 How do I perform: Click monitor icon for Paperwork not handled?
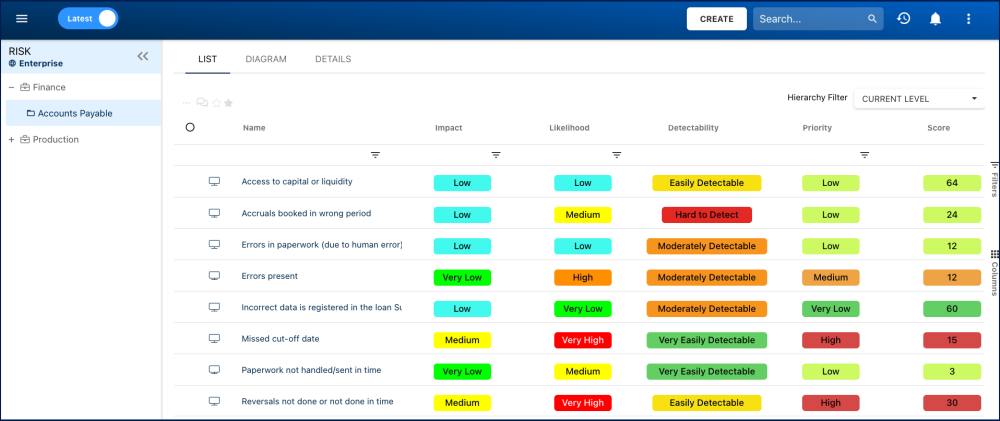[x=214, y=369]
